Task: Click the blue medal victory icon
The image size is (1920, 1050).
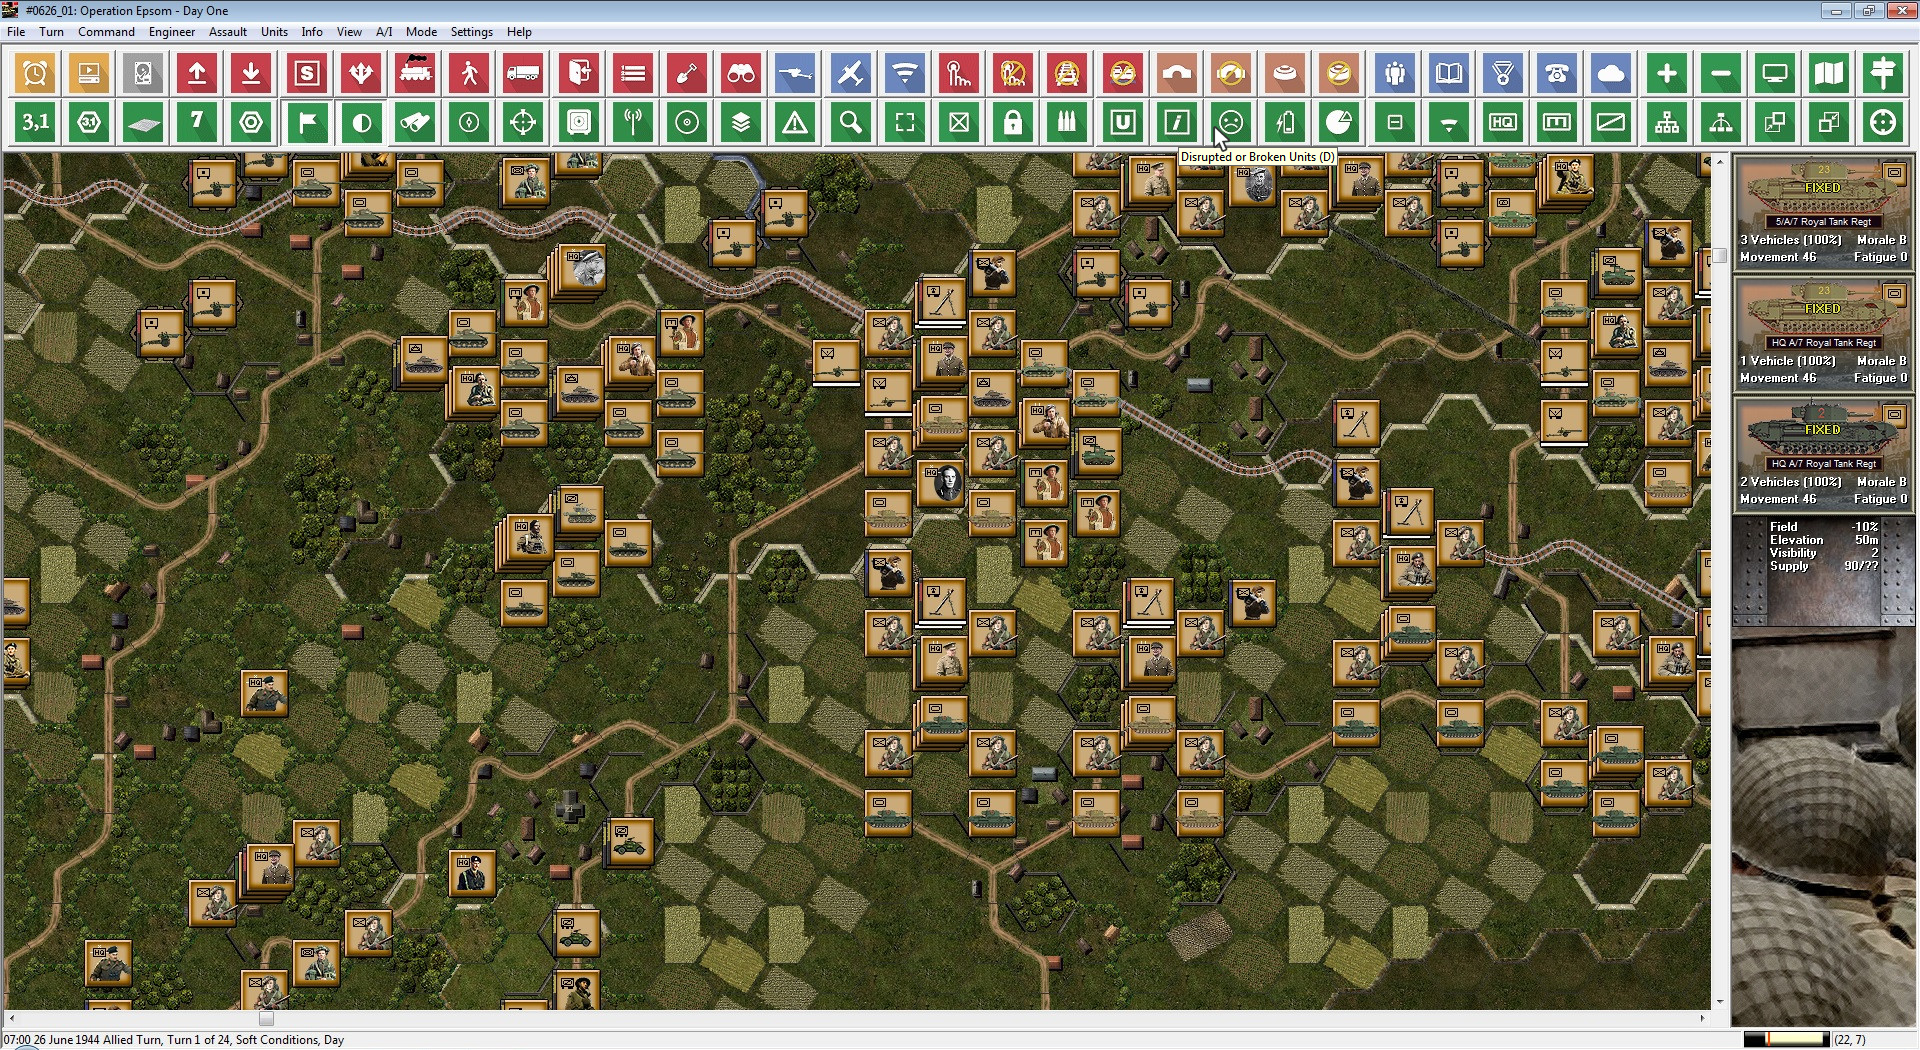Action: coord(1503,73)
